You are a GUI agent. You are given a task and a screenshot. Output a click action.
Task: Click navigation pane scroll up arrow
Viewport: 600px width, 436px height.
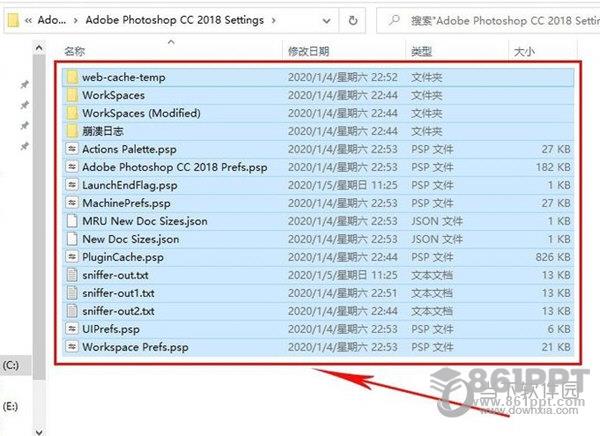coord(39,48)
